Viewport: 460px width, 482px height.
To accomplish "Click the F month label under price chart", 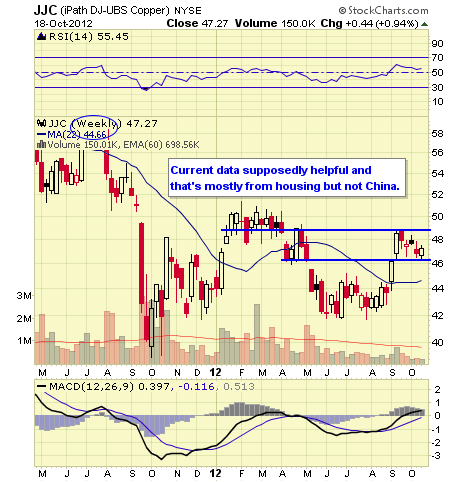I will pyautogui.click(x=242, y=373).
